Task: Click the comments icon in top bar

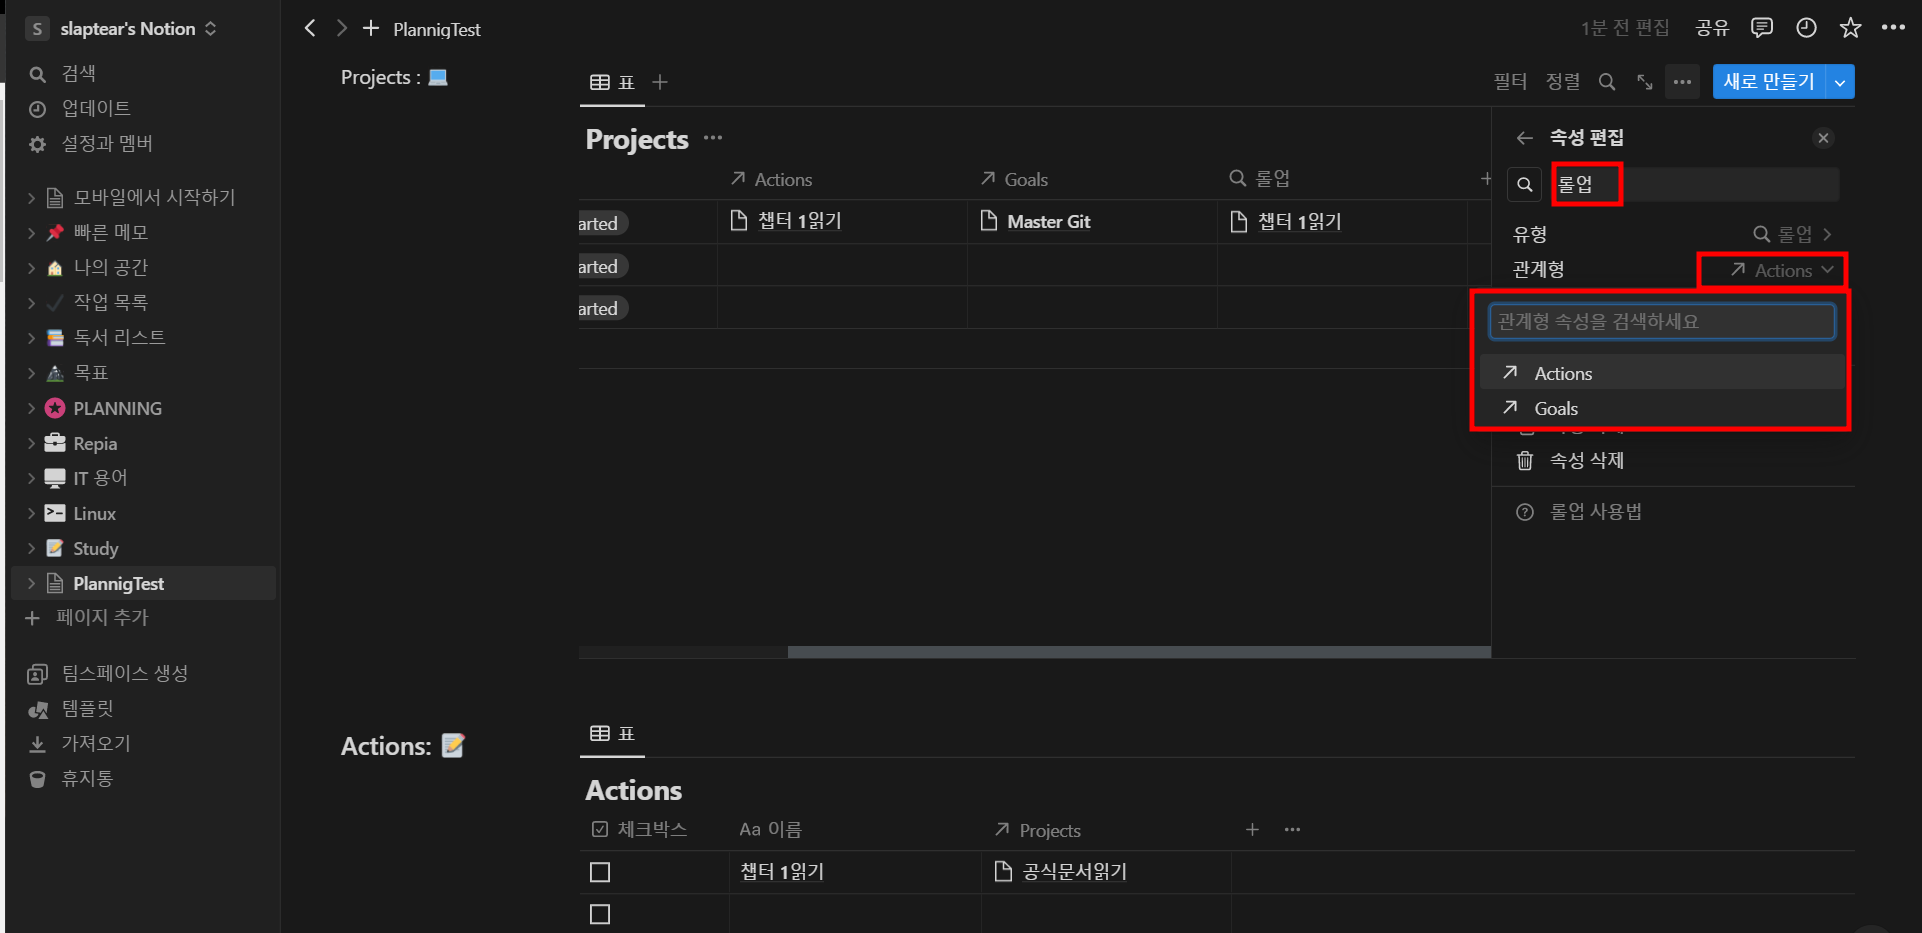Action: click(x=1761, y=28)
